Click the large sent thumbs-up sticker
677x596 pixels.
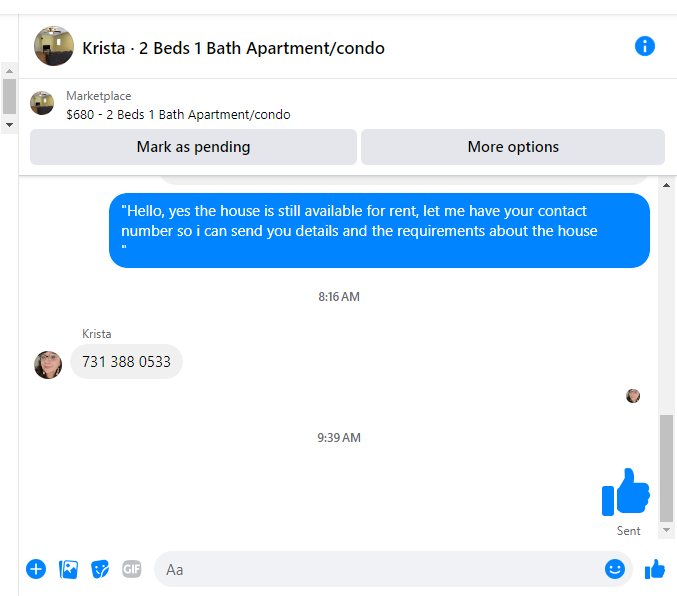(x=626, y=492)
